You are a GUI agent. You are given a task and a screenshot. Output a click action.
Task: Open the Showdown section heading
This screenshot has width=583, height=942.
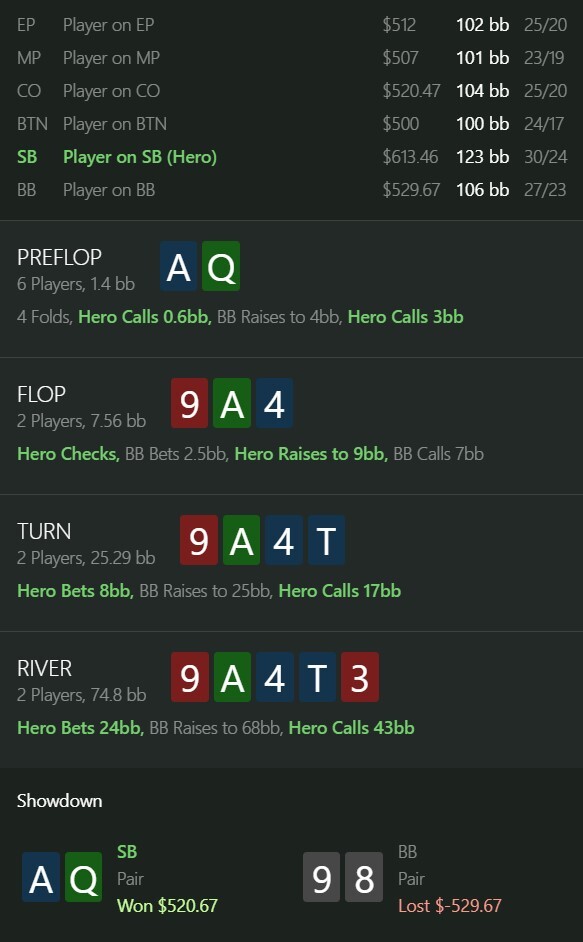pyautogui.click(x=60, y=801)
